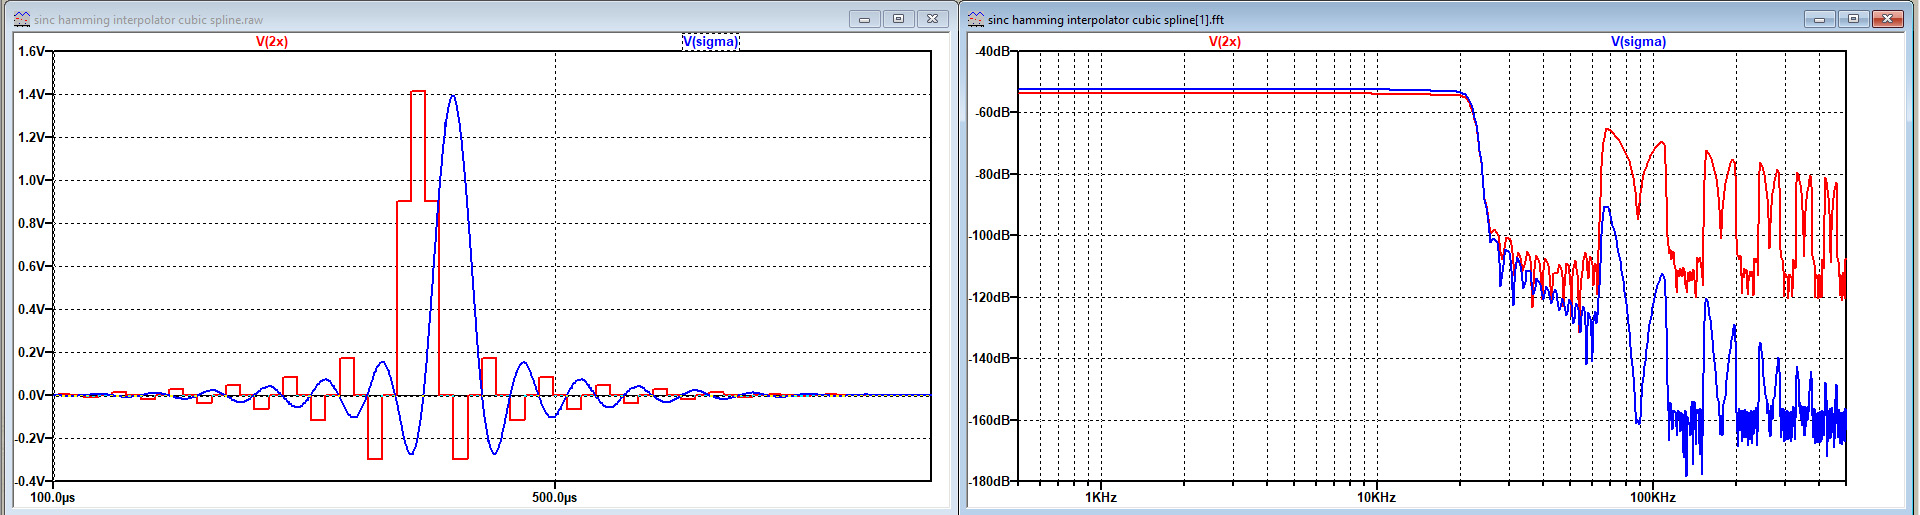Click the LTspice icon in the .fft window title

(x=976, y=19)
